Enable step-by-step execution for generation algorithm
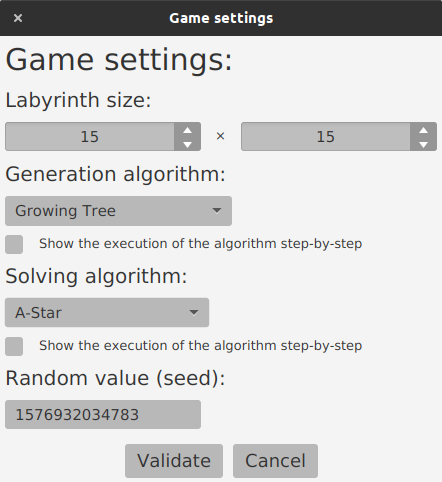 pos(14,244)
